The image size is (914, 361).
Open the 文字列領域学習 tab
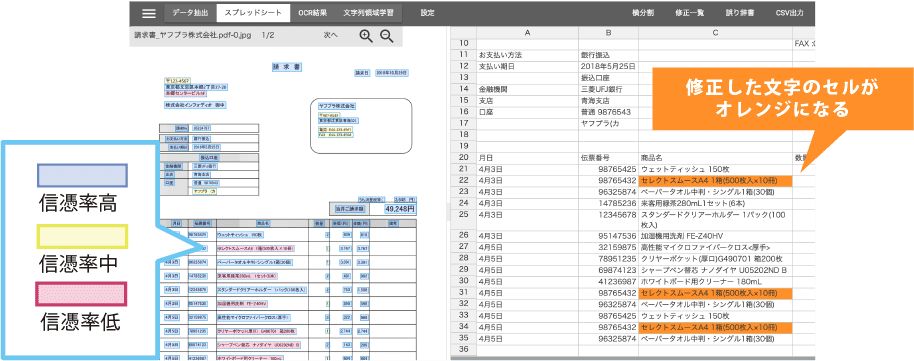point(368,13)
